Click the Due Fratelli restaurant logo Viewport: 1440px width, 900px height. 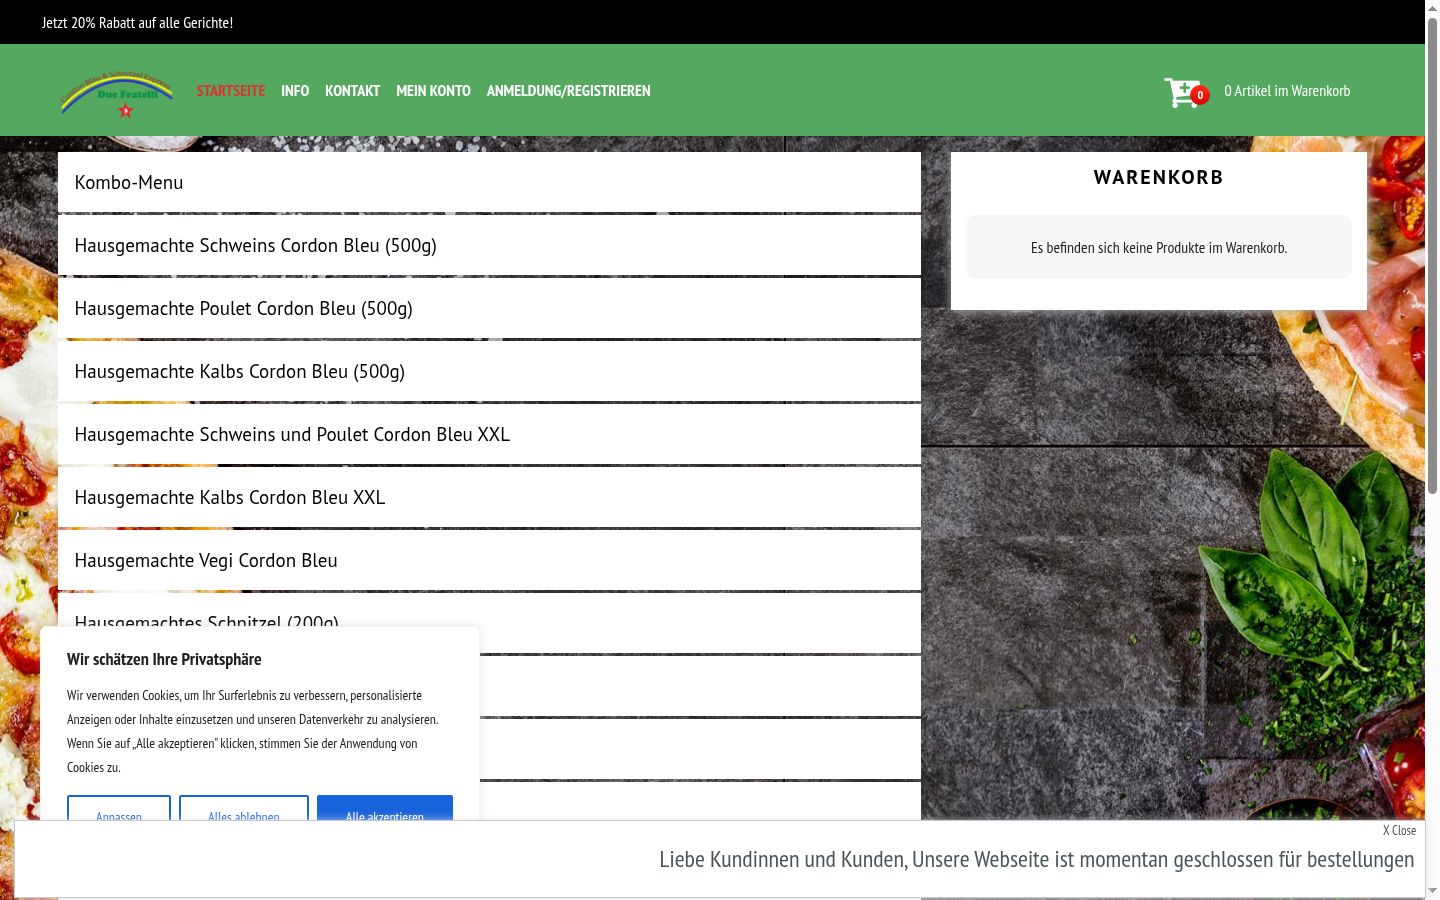(x=117, y=94)
